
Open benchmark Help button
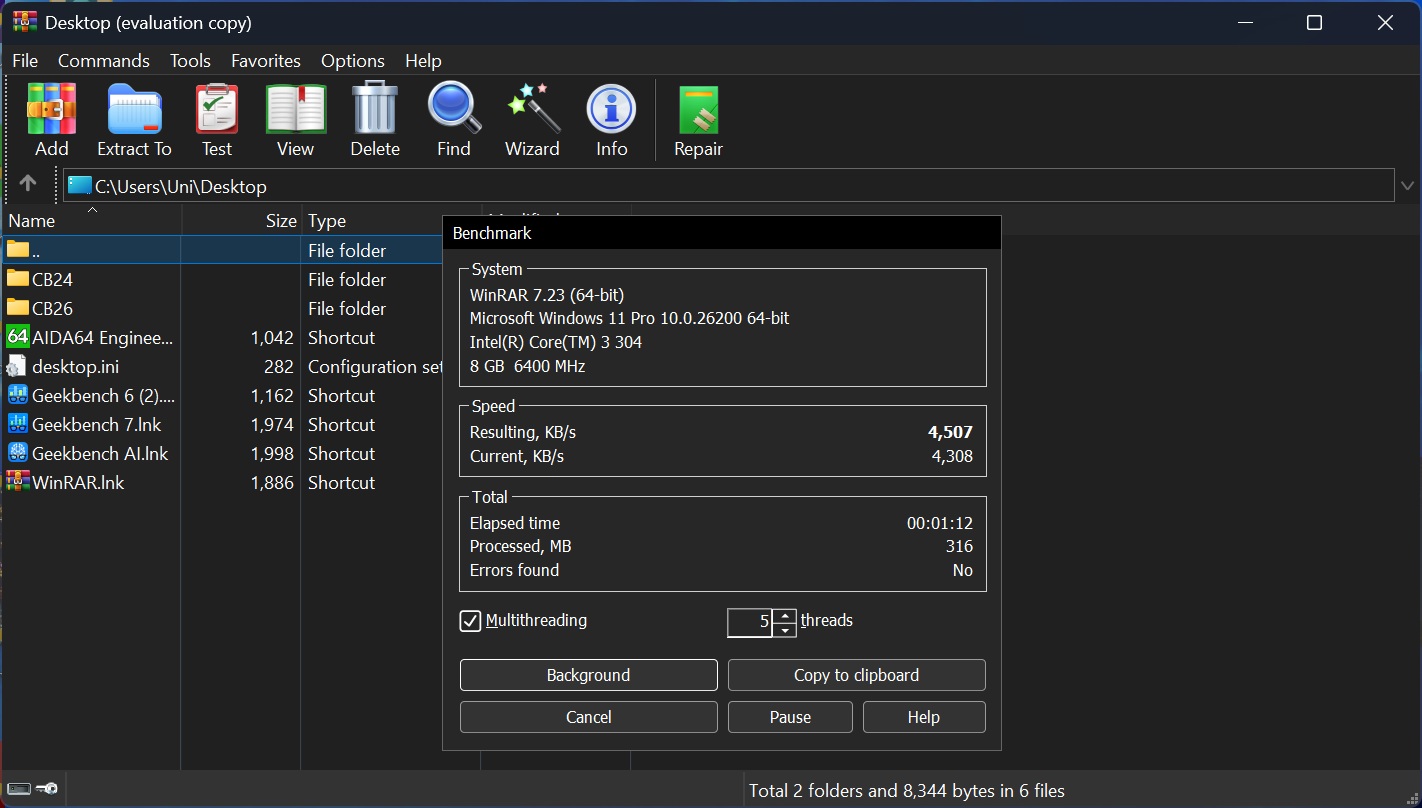(x=924, y=717)
